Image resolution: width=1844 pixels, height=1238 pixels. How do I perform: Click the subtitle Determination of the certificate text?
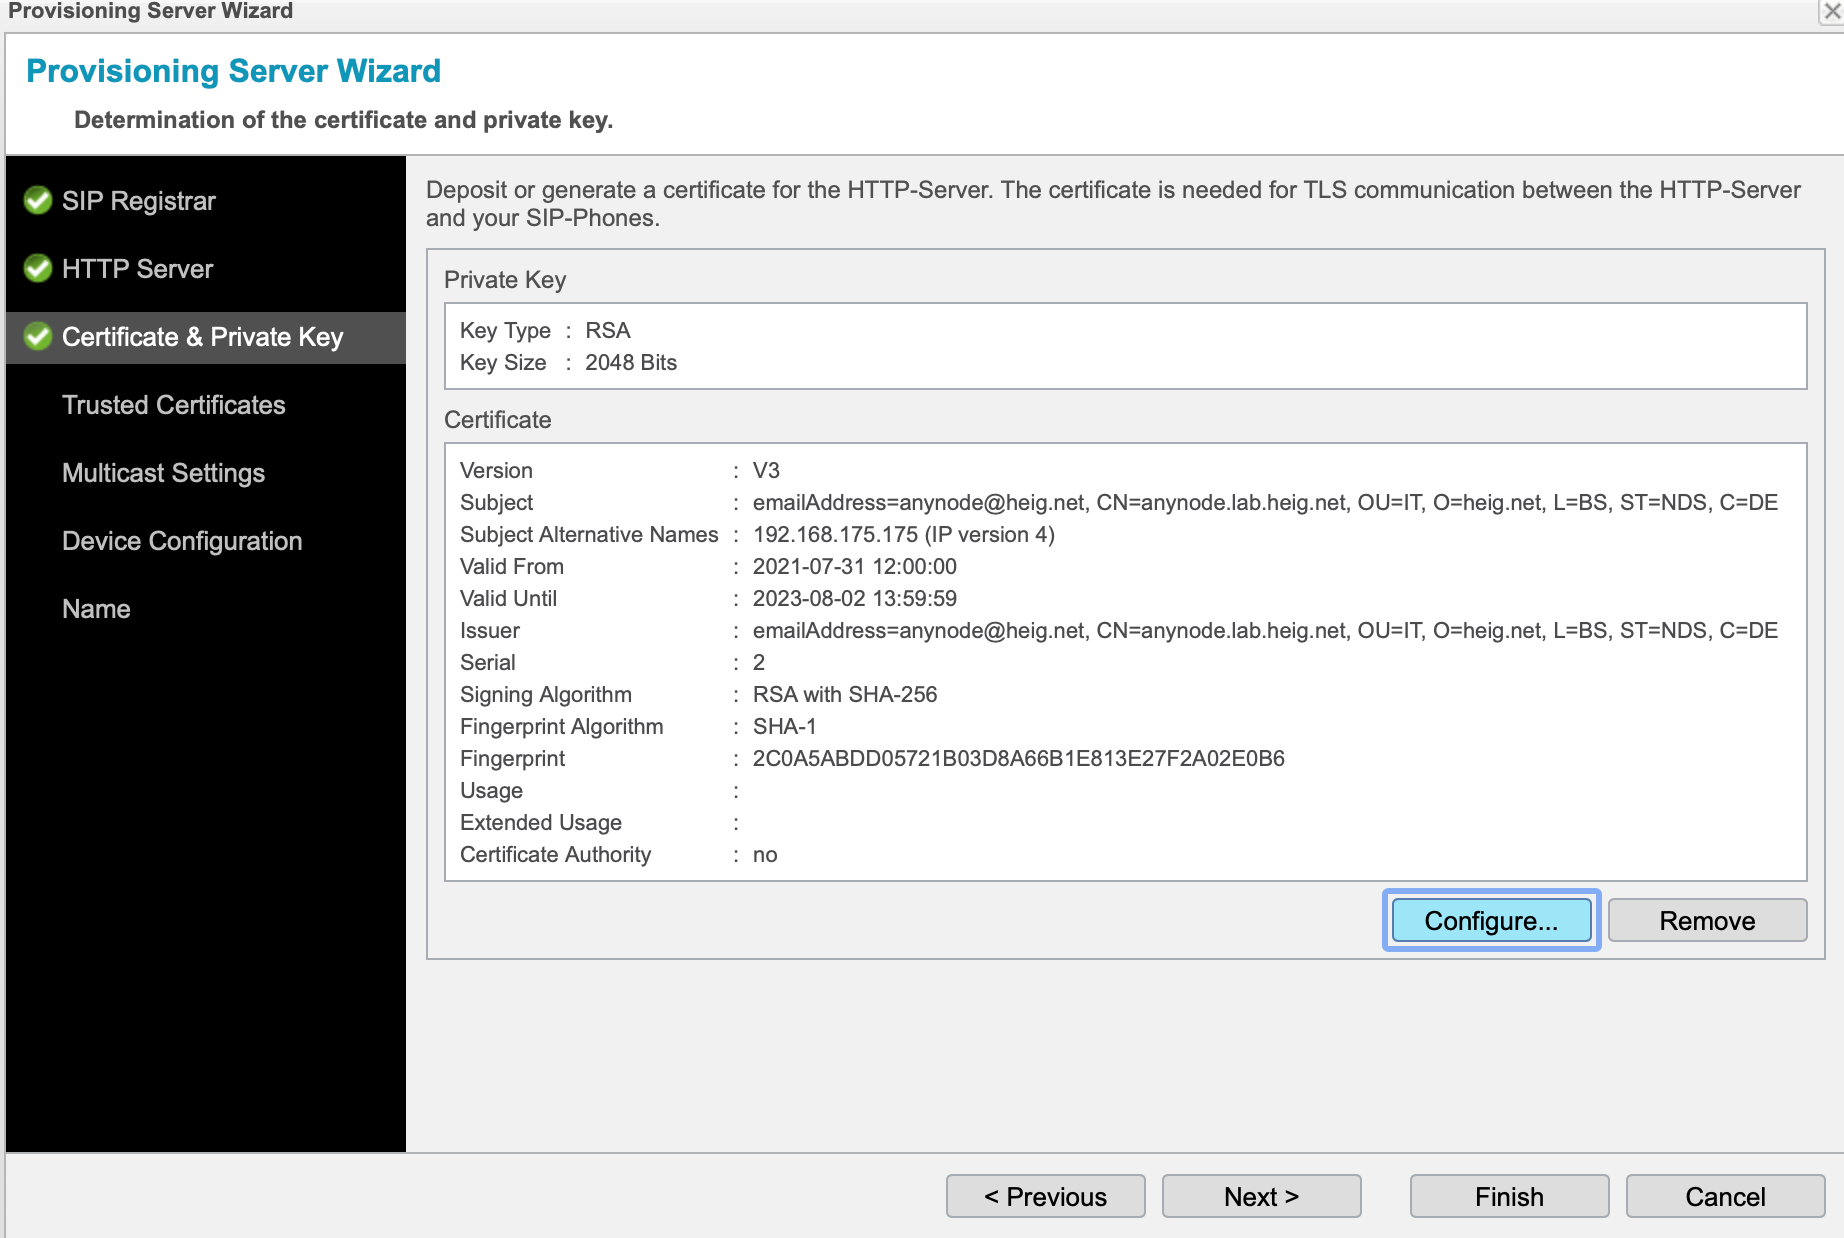click(343, 120)
